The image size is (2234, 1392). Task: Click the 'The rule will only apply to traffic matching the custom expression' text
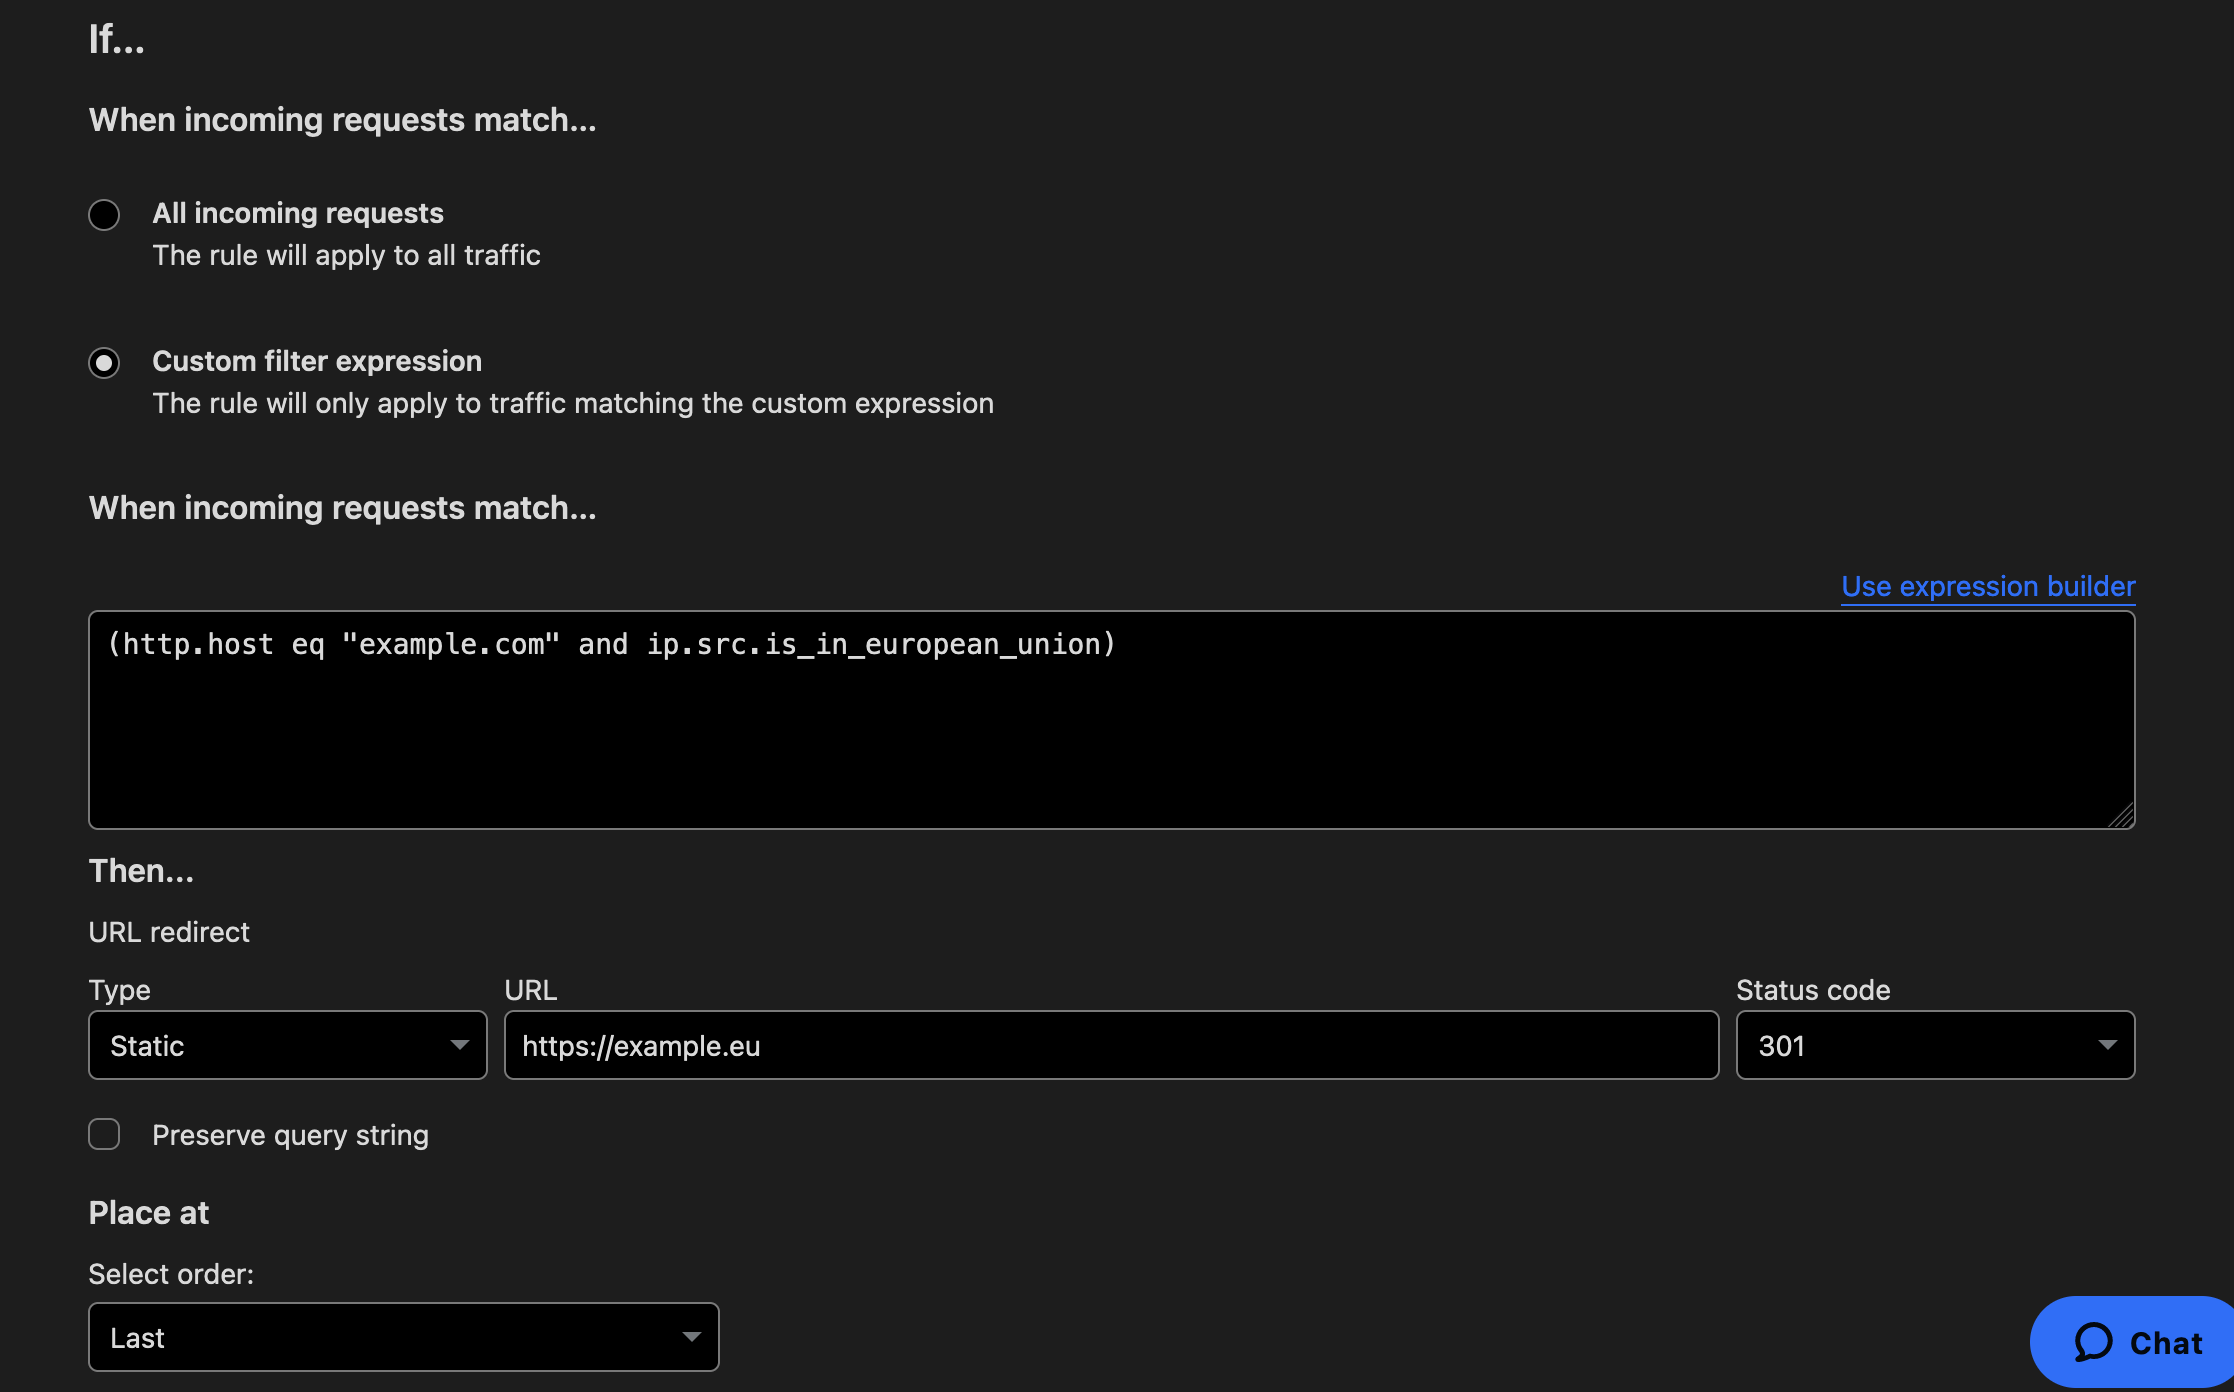click(573, 403)
